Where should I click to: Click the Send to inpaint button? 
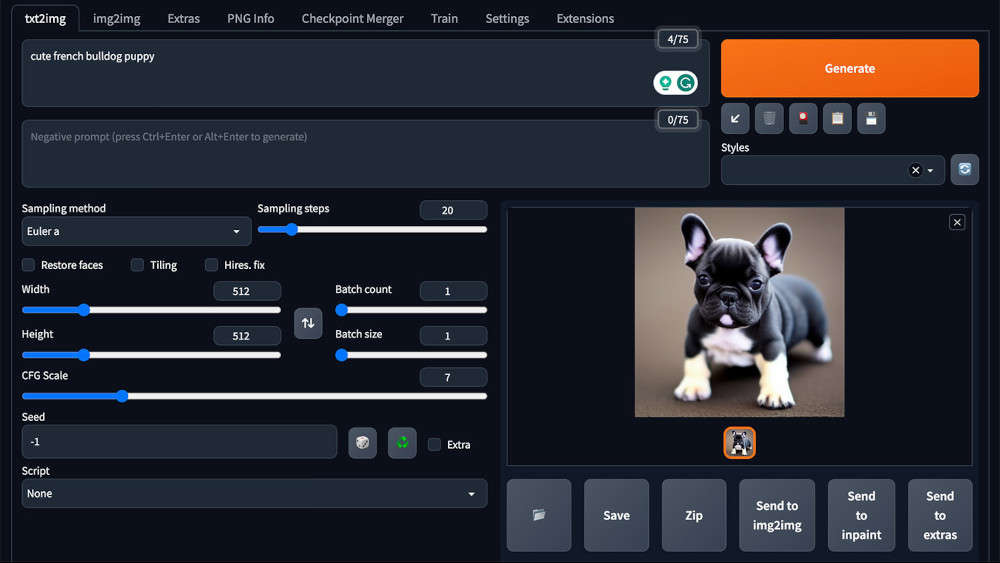coord(861,515)
